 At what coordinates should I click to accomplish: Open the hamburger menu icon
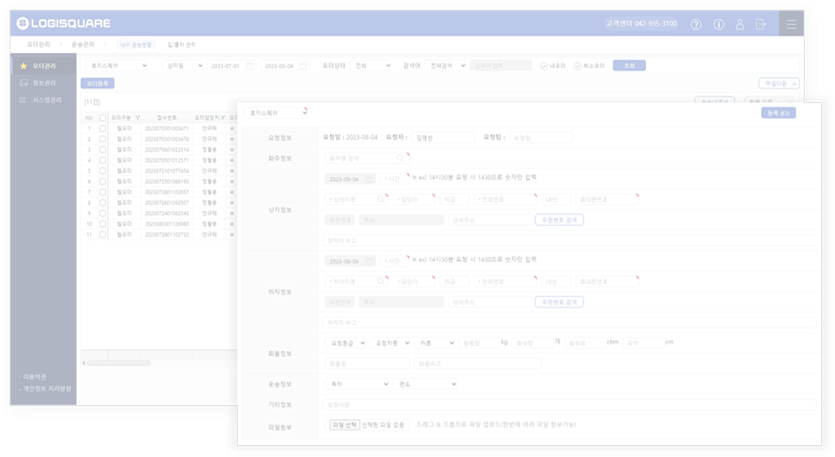(x=791, y=24)
